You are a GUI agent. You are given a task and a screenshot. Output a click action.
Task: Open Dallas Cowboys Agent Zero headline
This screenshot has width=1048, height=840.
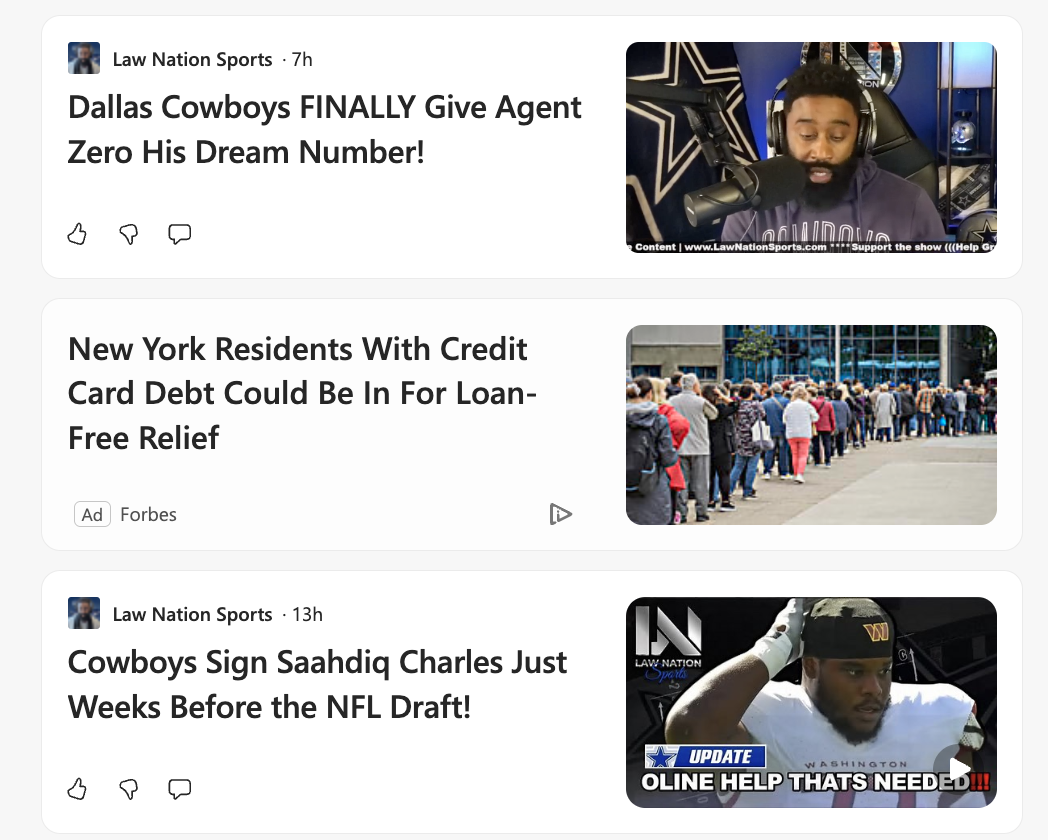click(x=325, y=130)
